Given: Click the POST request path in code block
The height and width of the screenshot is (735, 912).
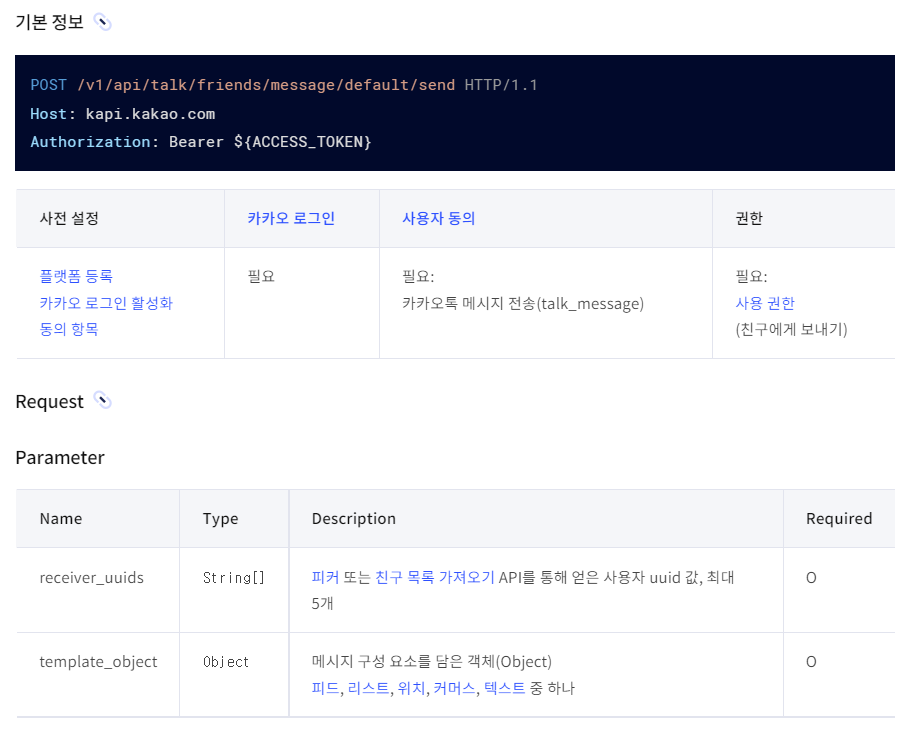Looking at the screenshot, I should click(266, 85).
